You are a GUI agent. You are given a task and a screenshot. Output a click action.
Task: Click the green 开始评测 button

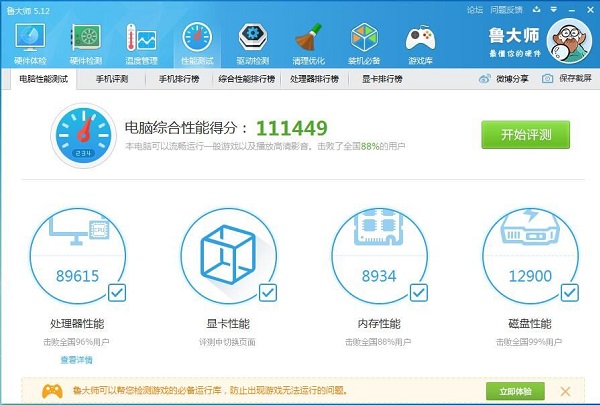click(x=525, y=135)
